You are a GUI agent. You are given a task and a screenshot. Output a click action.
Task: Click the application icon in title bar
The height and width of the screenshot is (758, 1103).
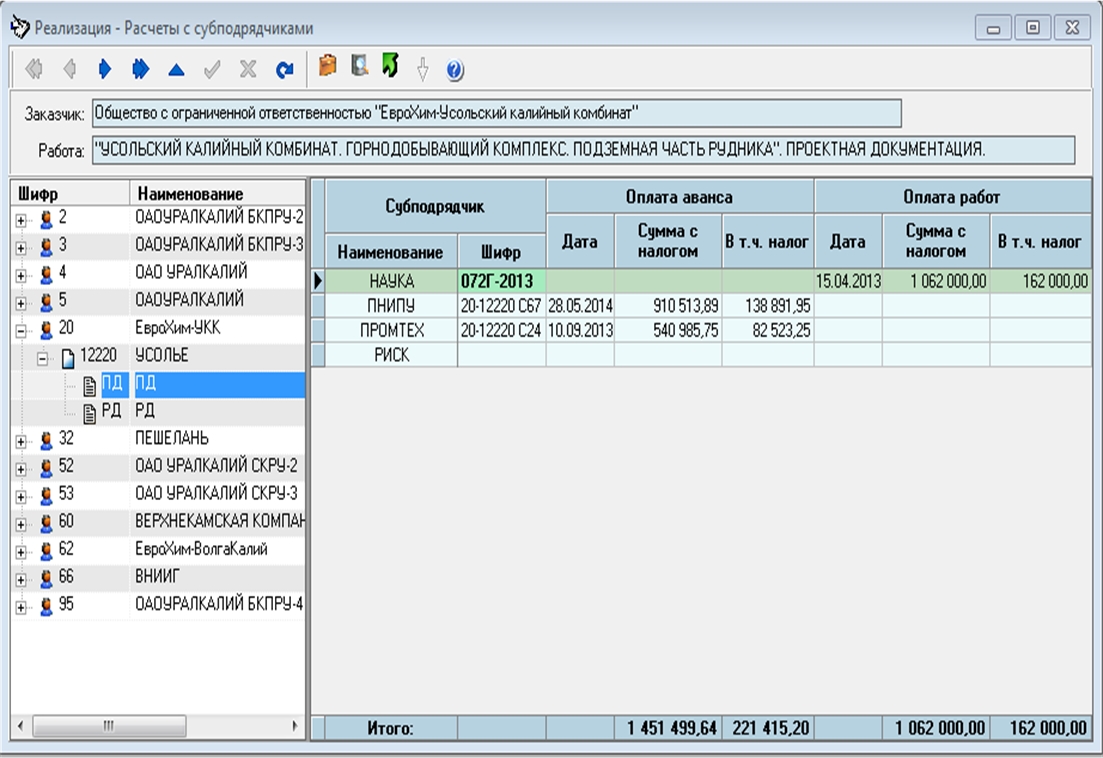tap(20, 27)
